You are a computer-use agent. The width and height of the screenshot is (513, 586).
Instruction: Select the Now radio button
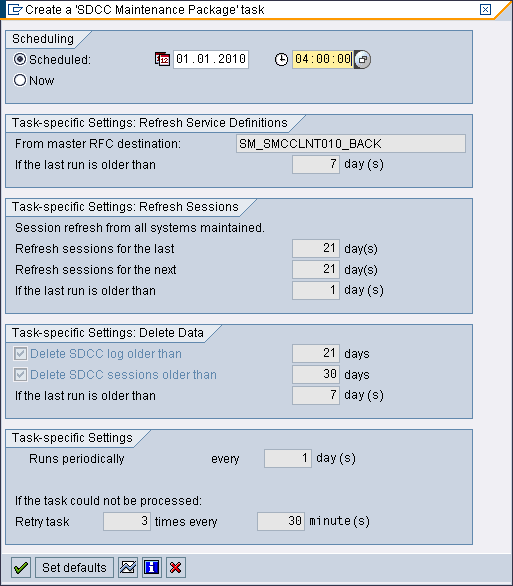pos(20,80)
